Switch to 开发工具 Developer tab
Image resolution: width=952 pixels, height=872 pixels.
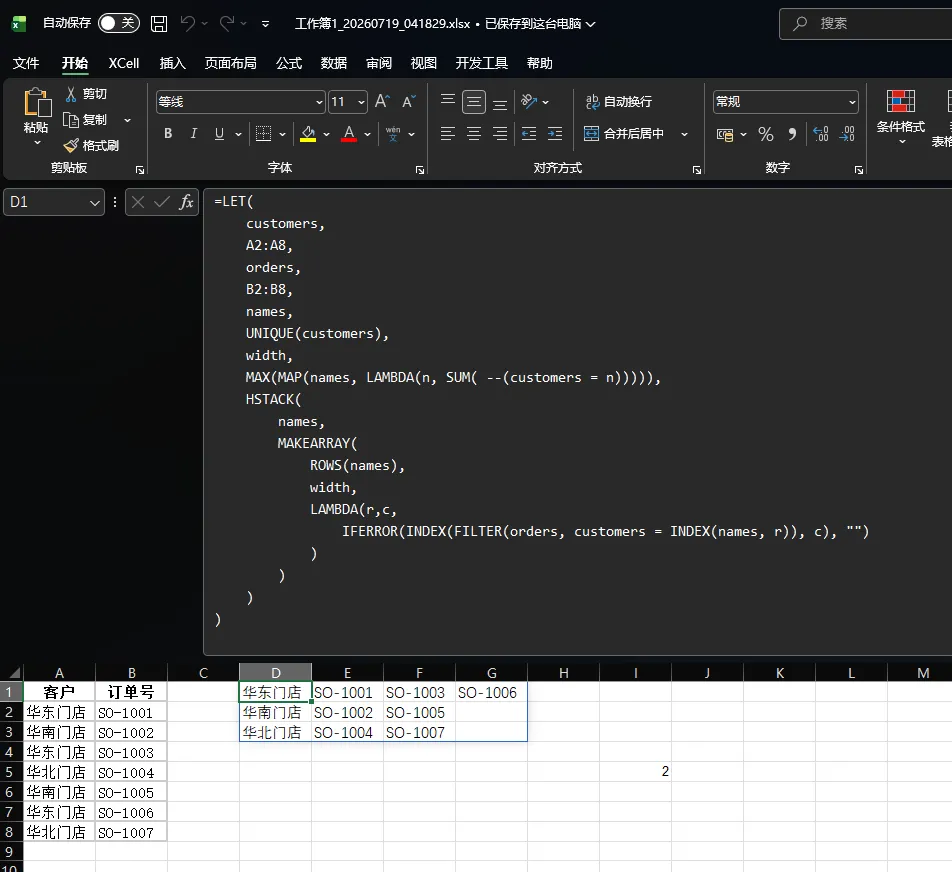click(481, 63)
